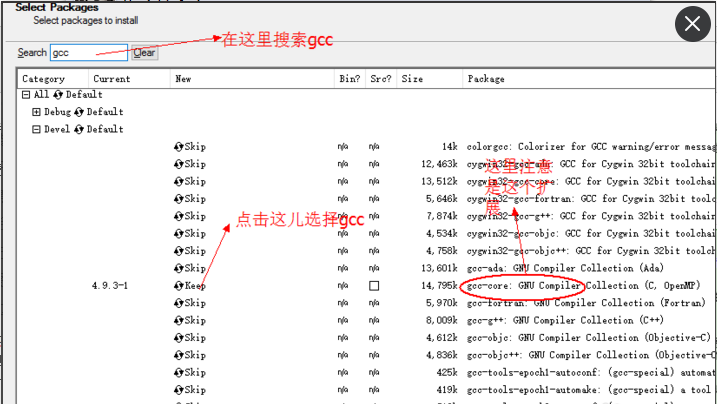Collapse the Devel category tree node
Screen dimensions: 717x404
(x=36, y=129)
